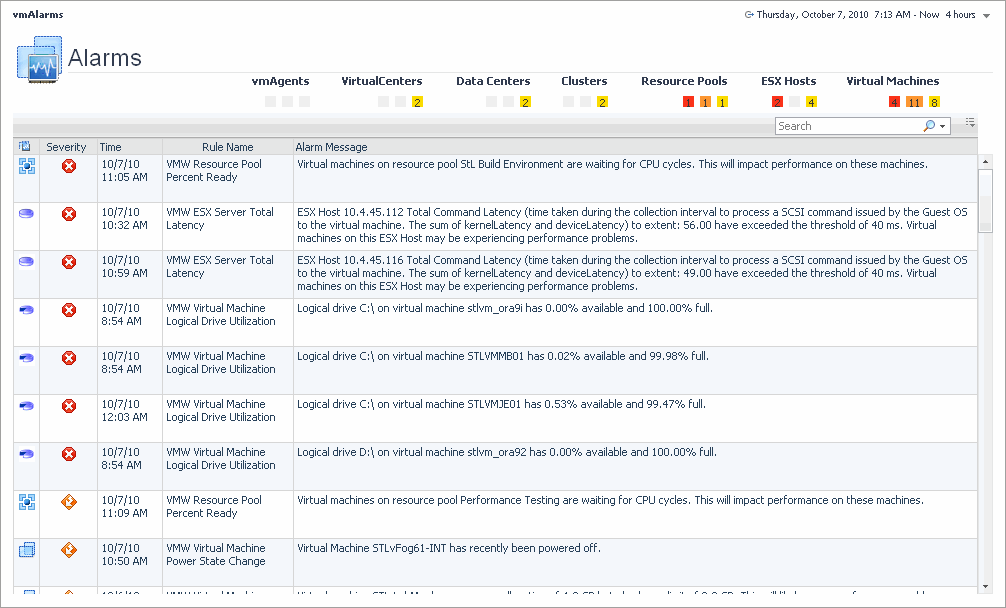
Task: Click the logical drive icon for stlvm_ora9i alarm
Action: coord(27,310)
